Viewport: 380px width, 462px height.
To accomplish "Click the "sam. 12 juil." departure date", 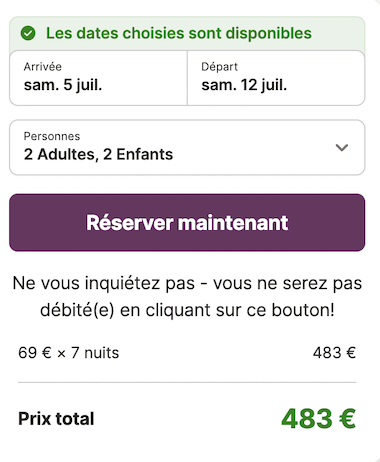I will pyautogui.click(x=244, y=85).
